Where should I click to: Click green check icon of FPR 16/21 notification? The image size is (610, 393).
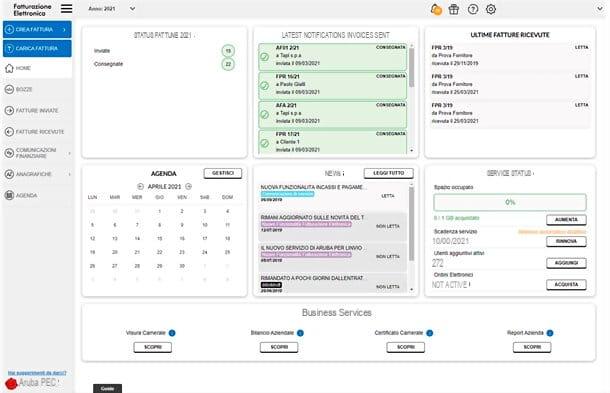[x=265, y=86]
